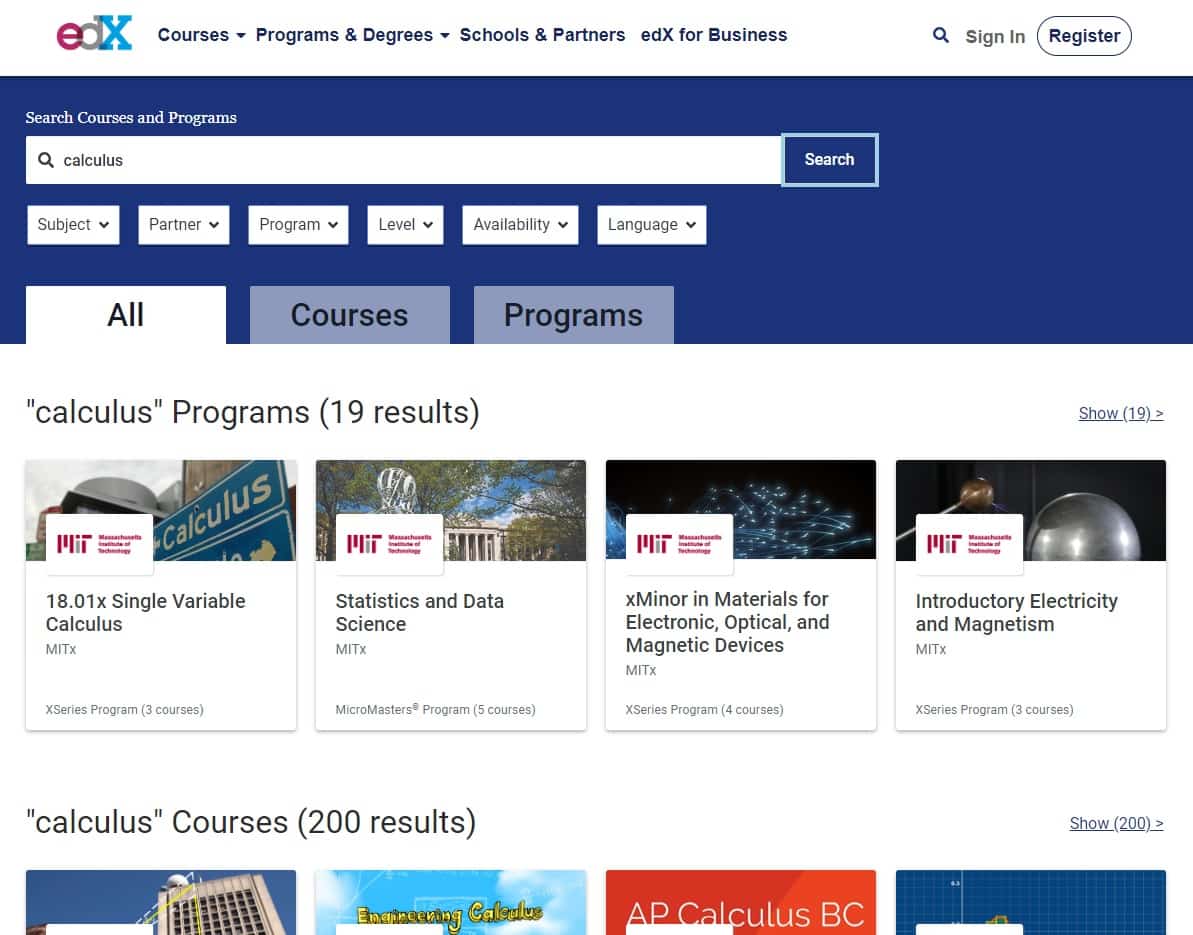Click the blue grid graph course thumbnail
The height and width of the screenshot is (935, 1193).
click(x=1030, y=902)
